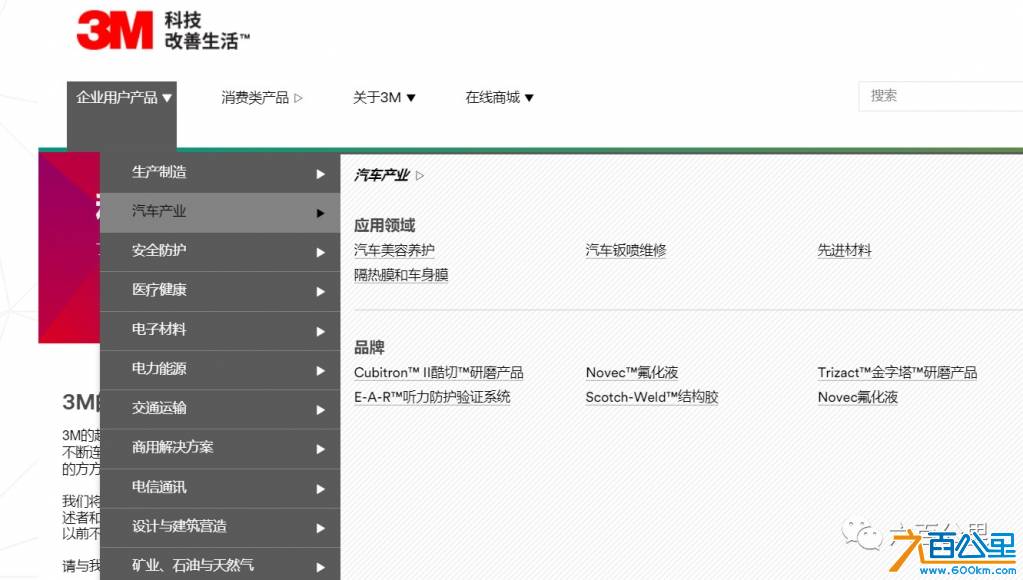Expand arrow beside 医疗健康
Viewport: 1023px width, 580px height.
320,292
